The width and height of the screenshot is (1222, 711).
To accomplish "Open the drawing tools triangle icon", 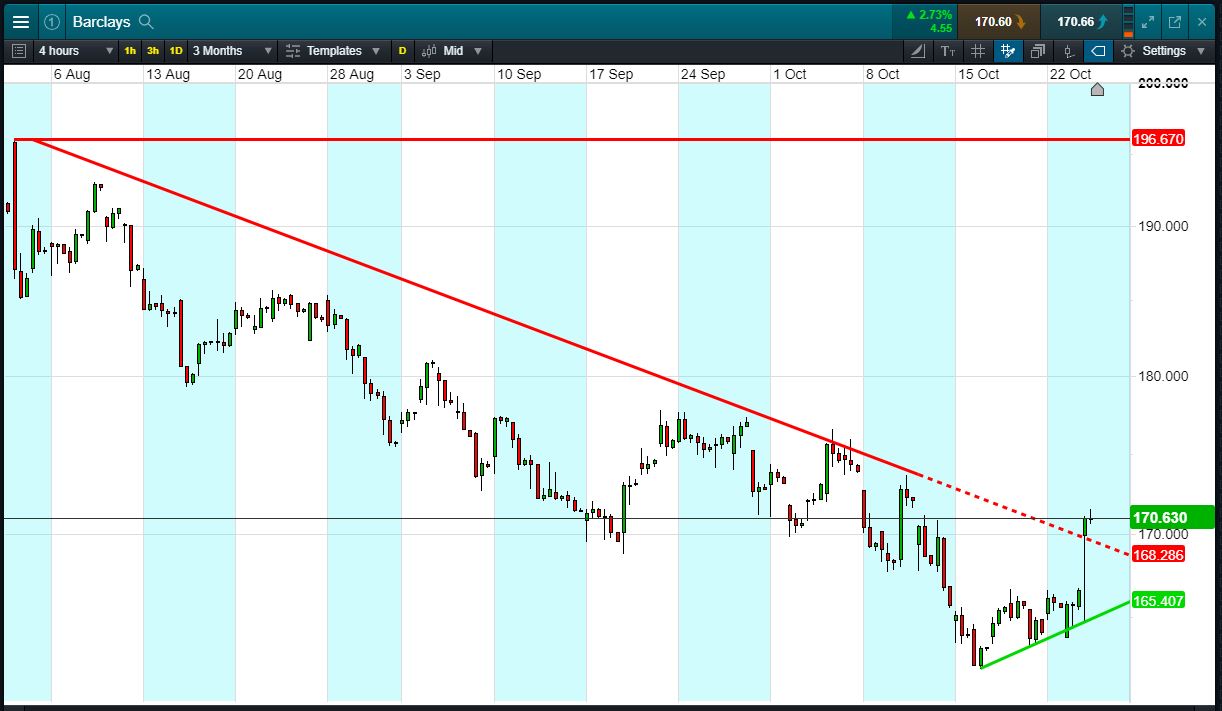I will pos(919,50).
